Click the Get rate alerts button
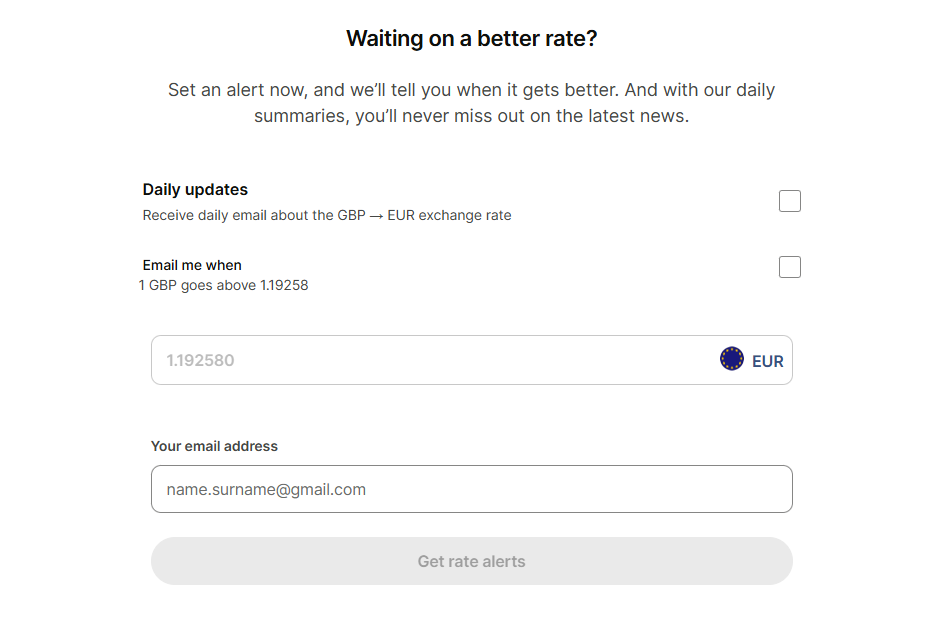949x620 pixels. coord(471,561)
